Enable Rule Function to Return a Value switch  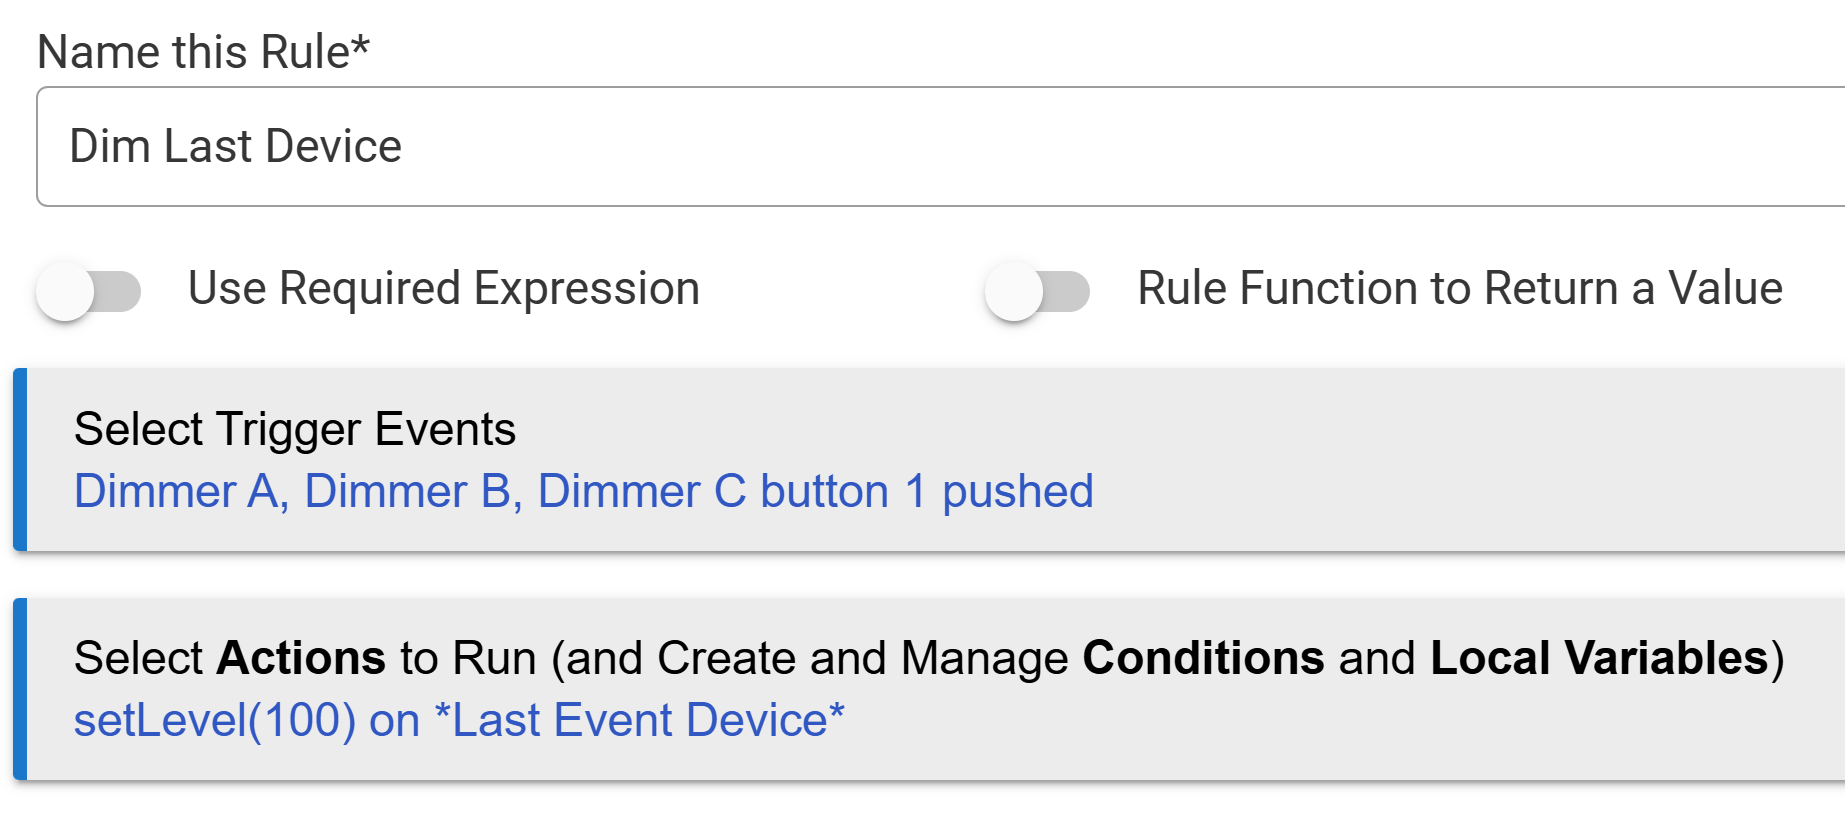tap(1037, 291)
